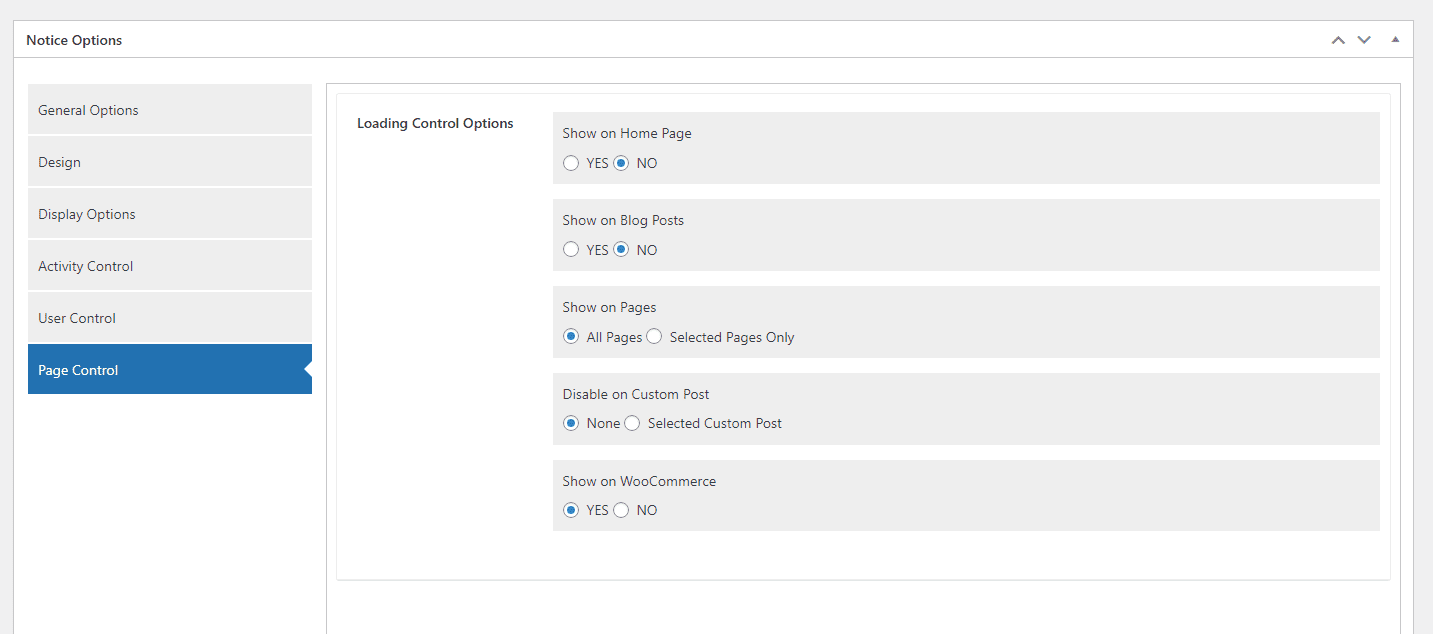Viewport: 1433px width, 634px height.
Task: Collapse the Notice Options panel
Action: [1395, 40]
